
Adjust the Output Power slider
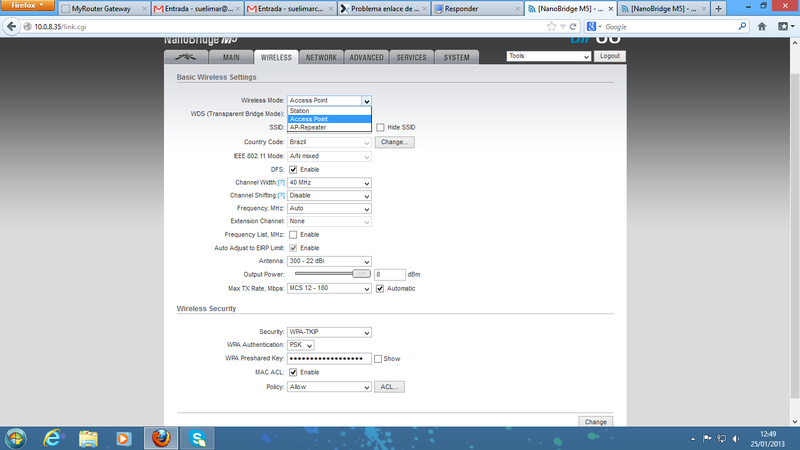pos(361,274)
